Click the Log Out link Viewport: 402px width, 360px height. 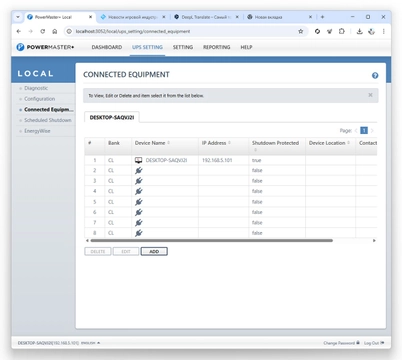[374, 343]
